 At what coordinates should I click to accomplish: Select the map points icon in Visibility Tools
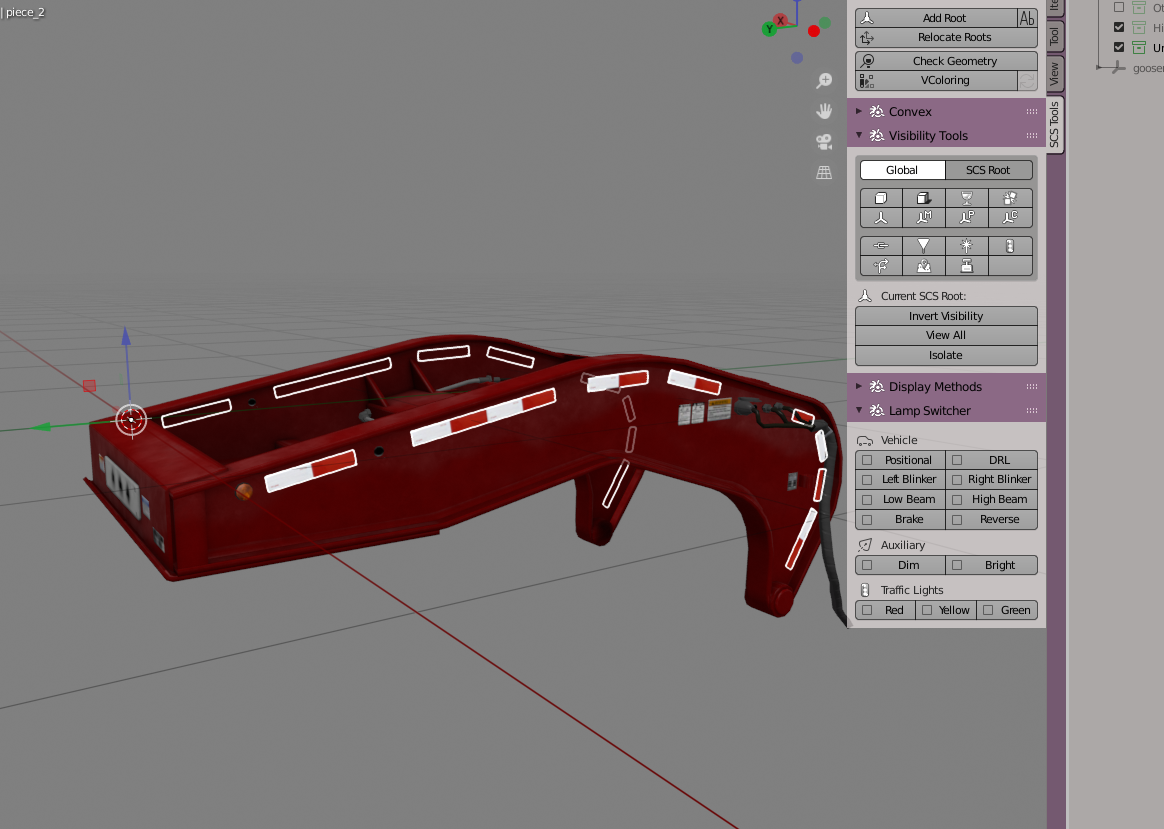(x=923, y=266)
